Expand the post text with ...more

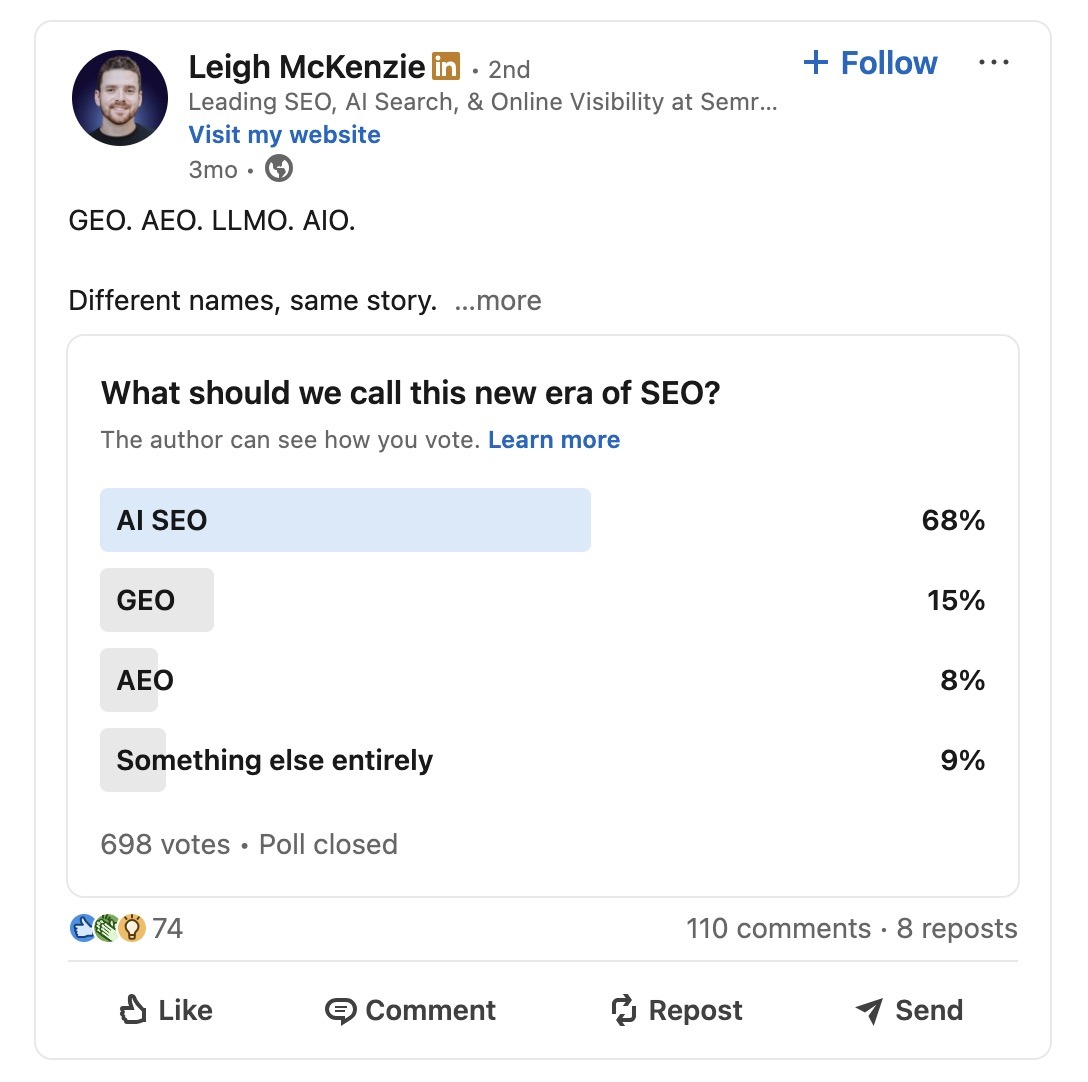coord(499,300)
